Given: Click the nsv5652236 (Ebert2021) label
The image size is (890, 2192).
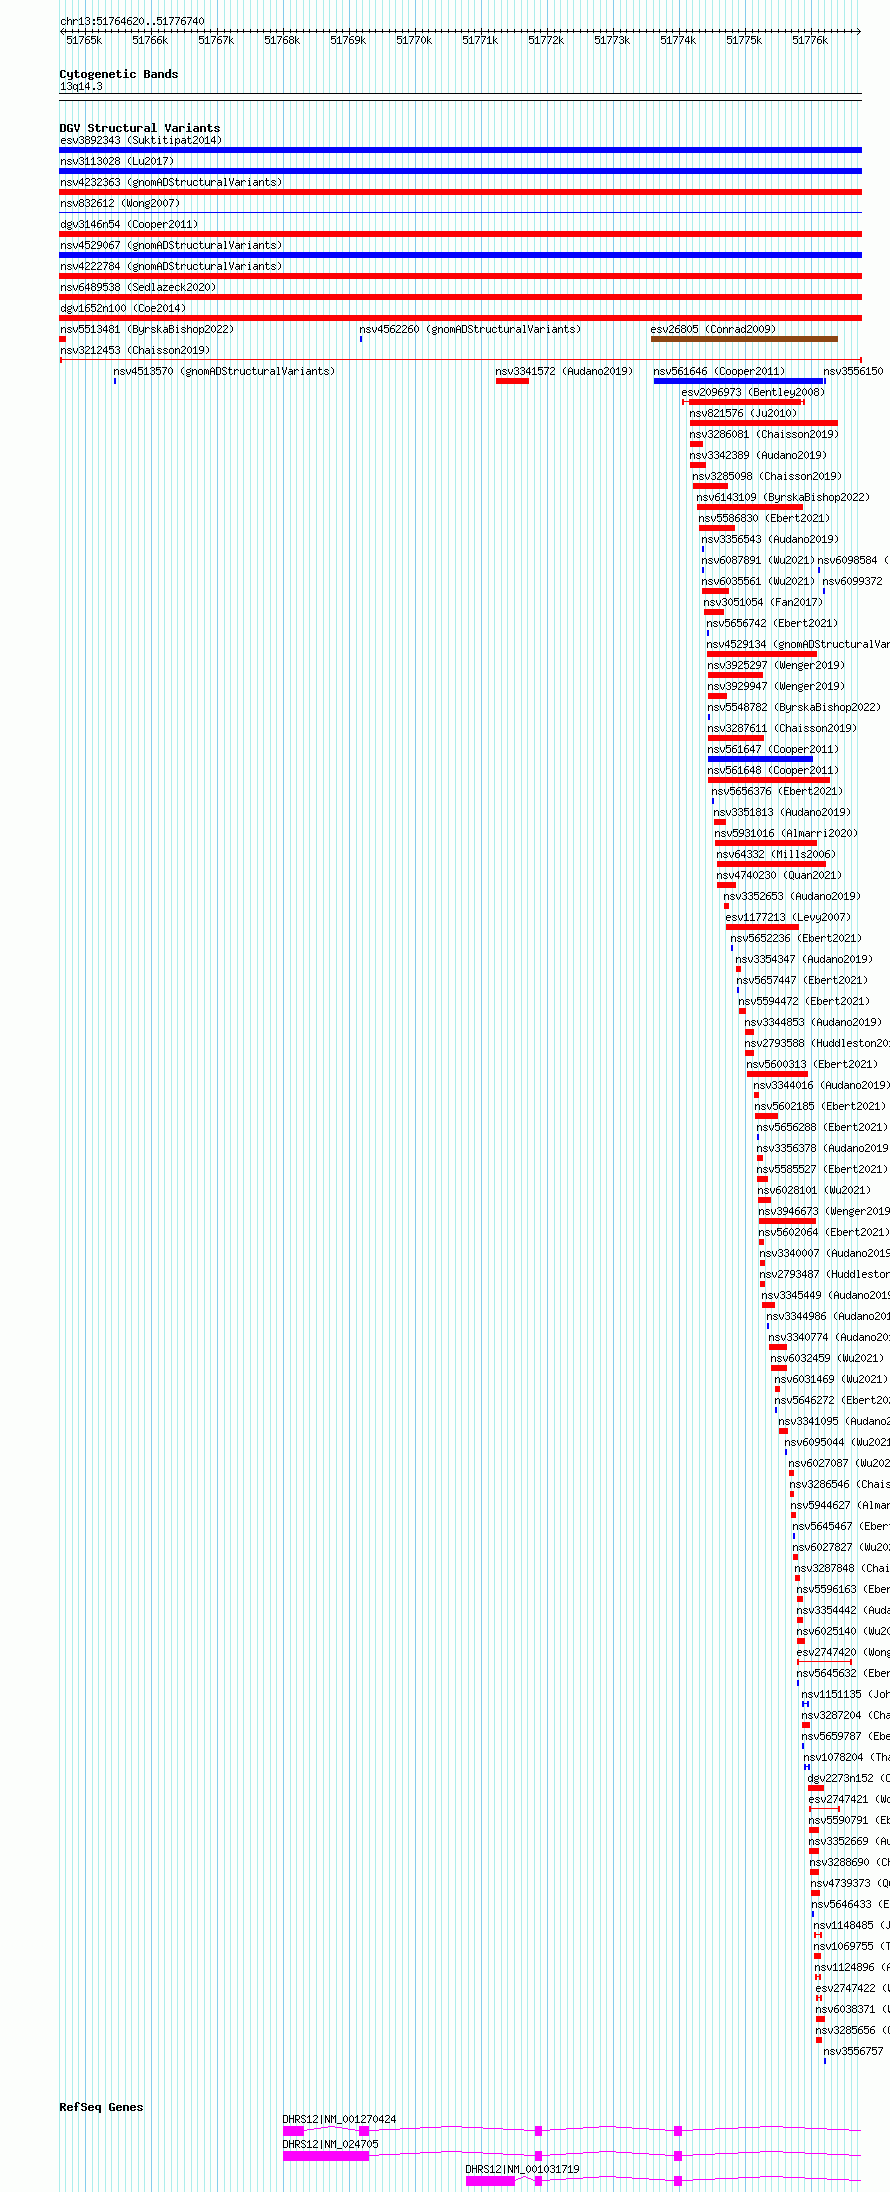Looking at the screenshot, I should coord(797,938).
